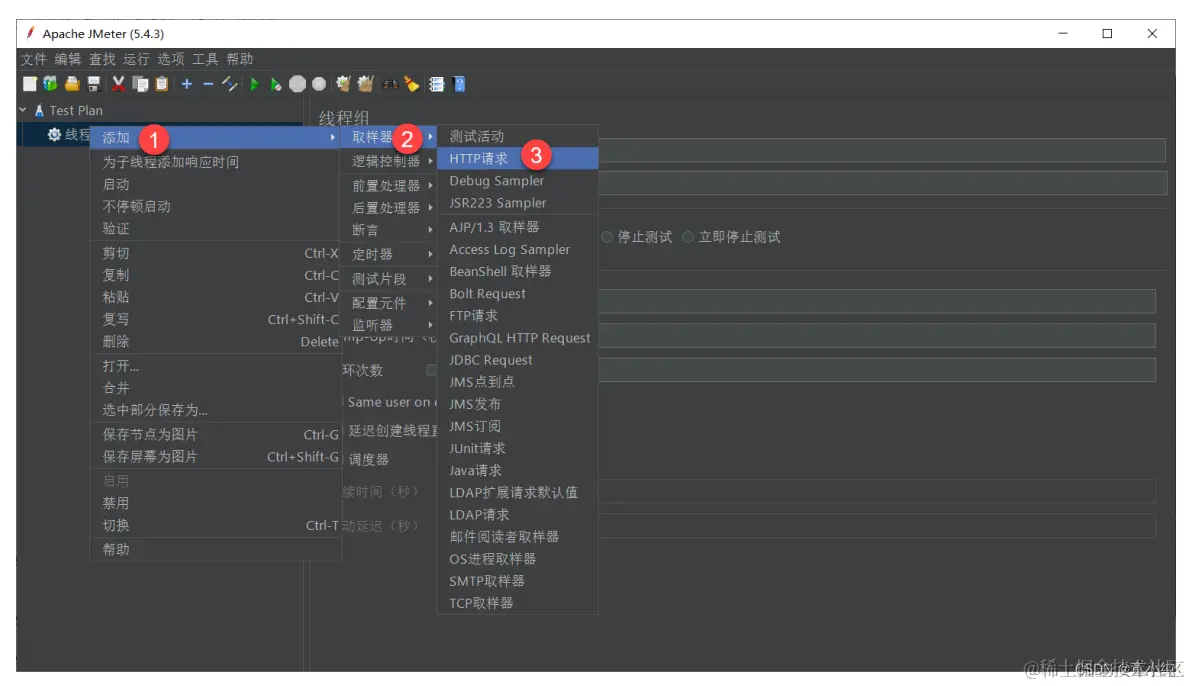1191x686 pixels.
Task: Click the Test Plan flask icon
Action: point(39,111)
